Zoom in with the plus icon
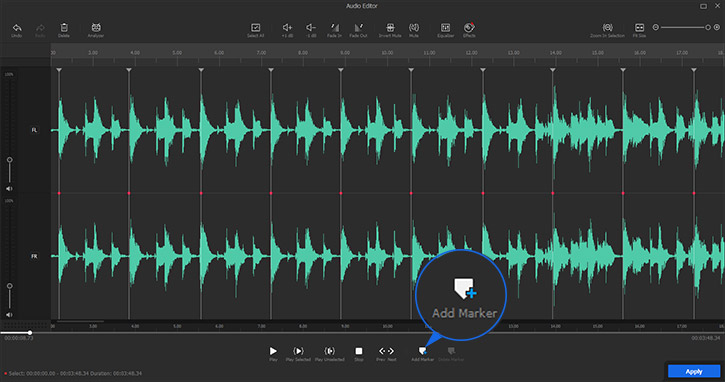725x382 pixels. click(x=717, y=27)
